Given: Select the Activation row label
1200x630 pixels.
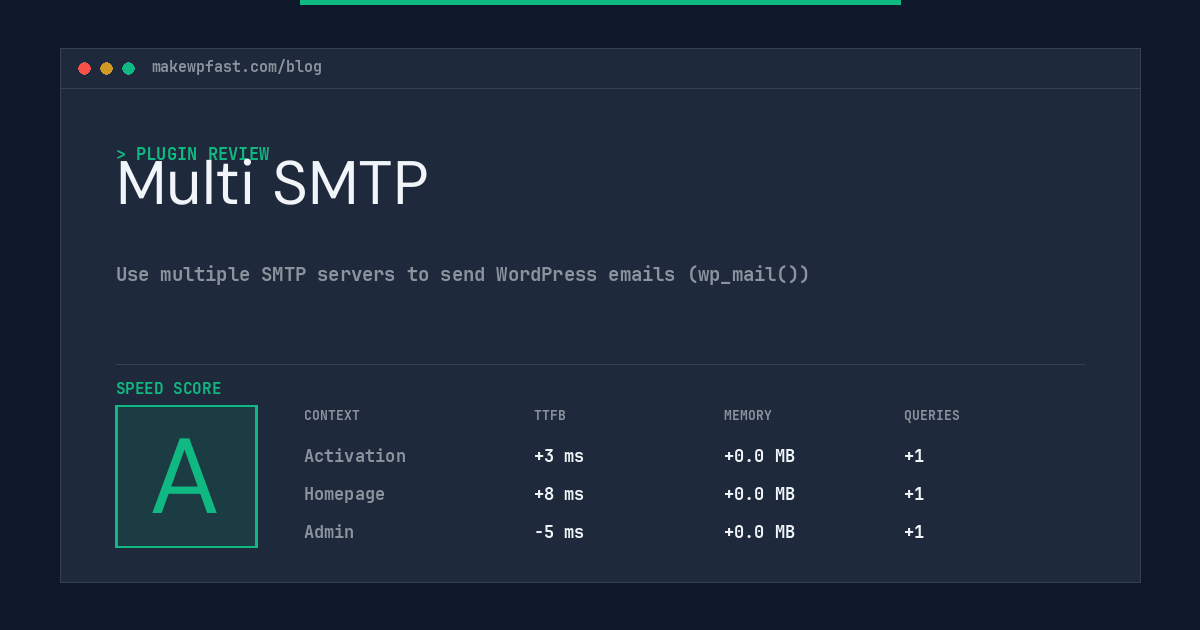Looking at the screenshot, I should pos(355,456).
